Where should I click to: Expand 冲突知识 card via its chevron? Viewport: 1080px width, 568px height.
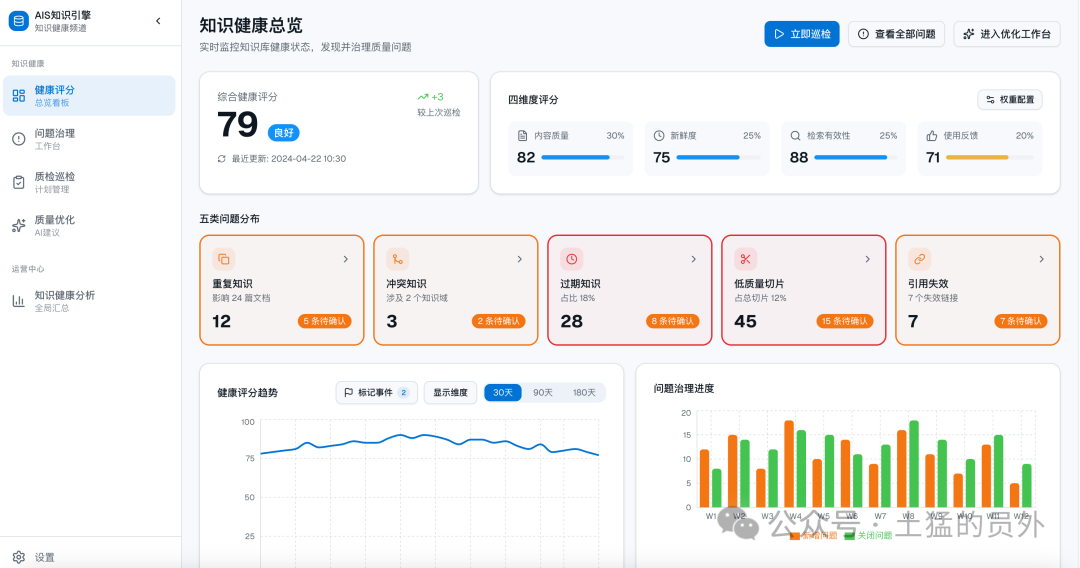[x=520, y=260]
